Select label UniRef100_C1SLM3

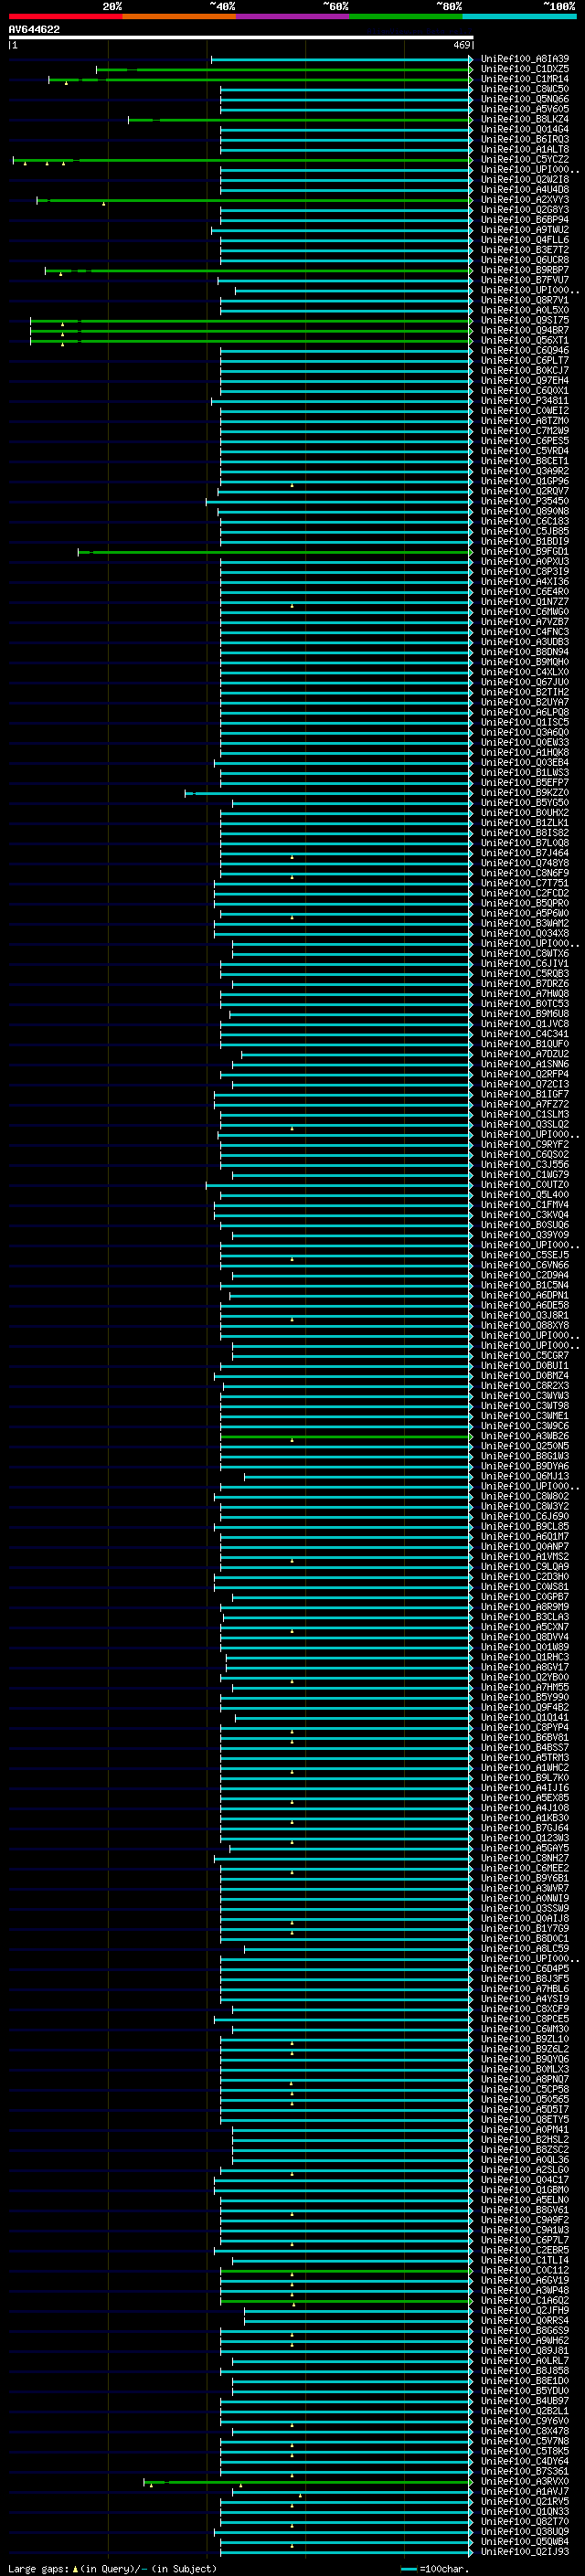pyautogui.click(x=524, y=1114)
